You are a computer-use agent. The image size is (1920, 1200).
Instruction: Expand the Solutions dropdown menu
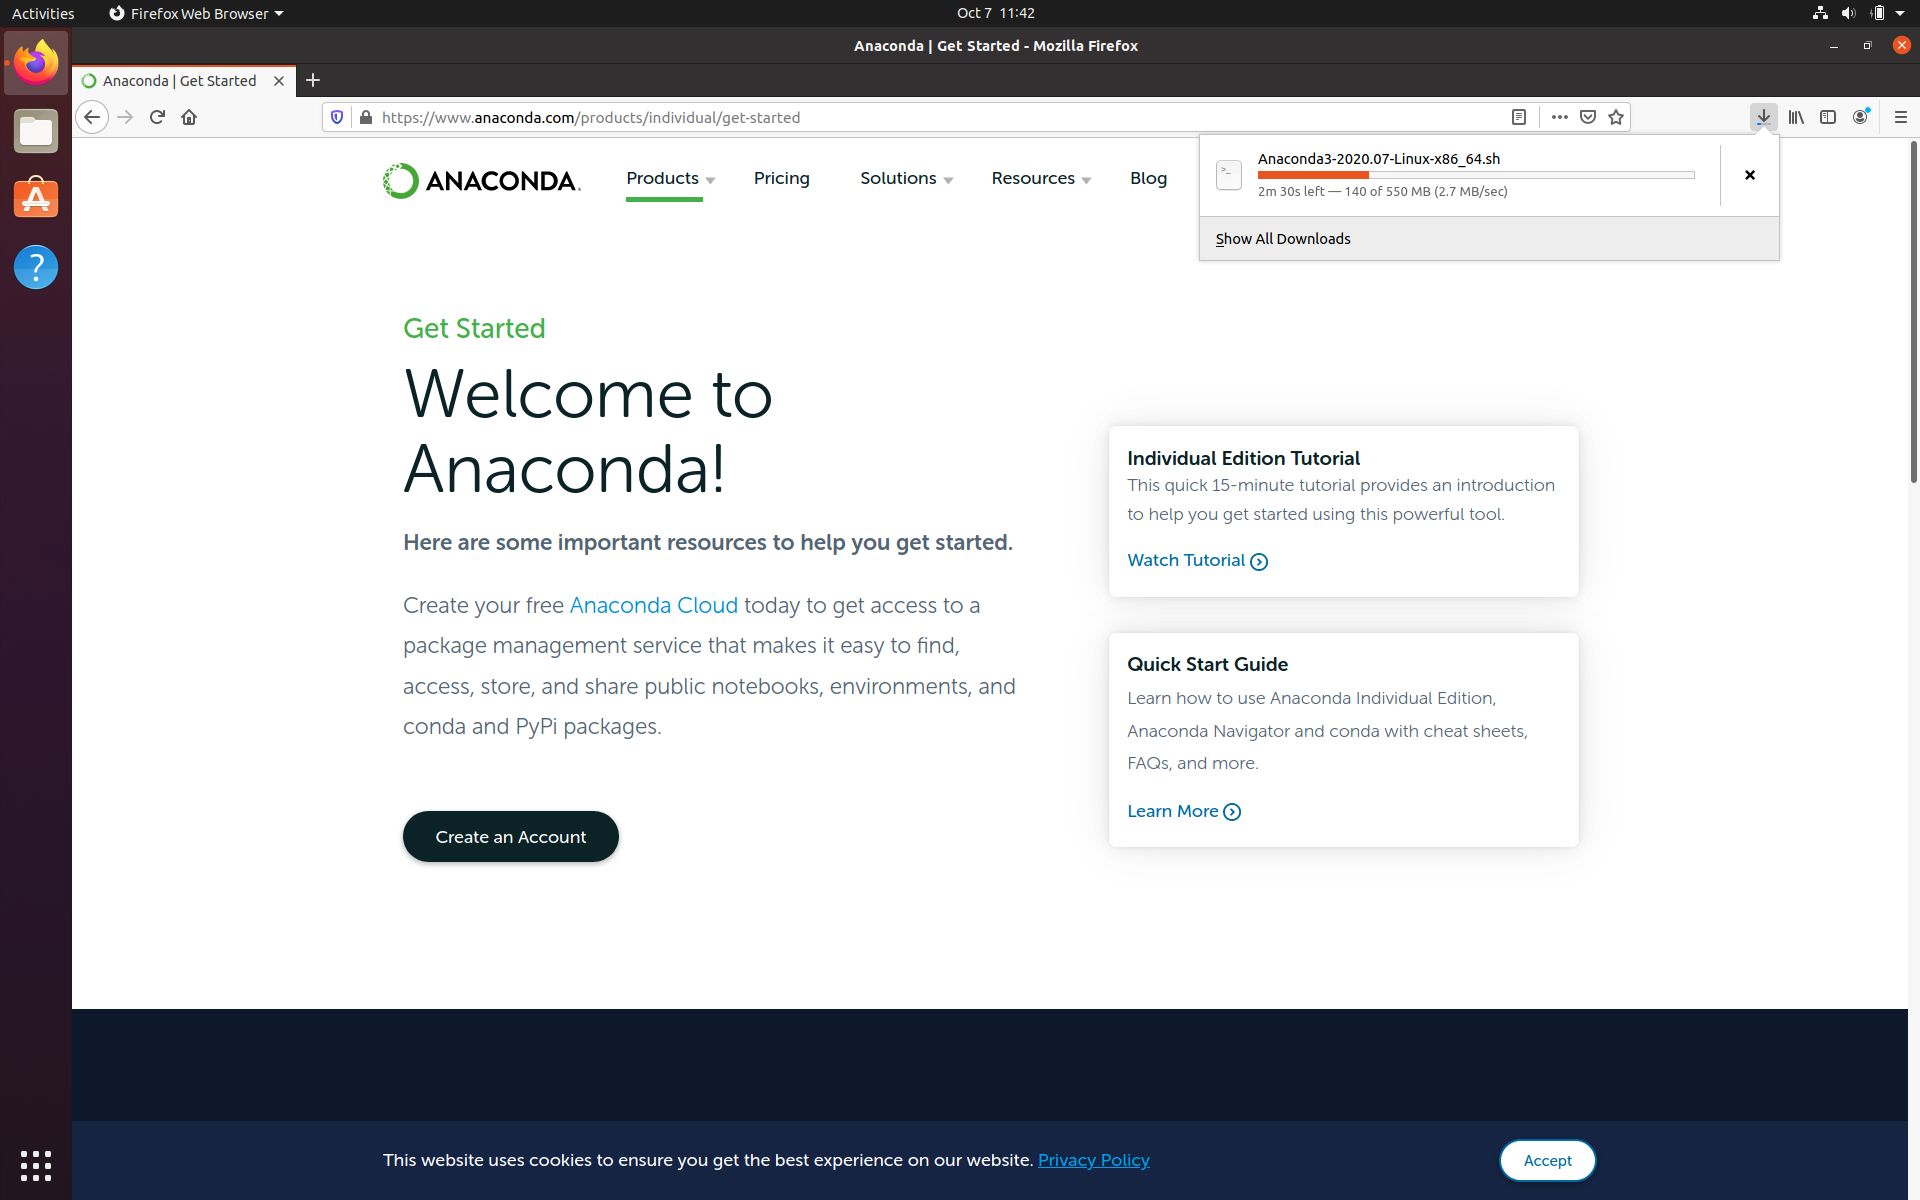[905, 178]
